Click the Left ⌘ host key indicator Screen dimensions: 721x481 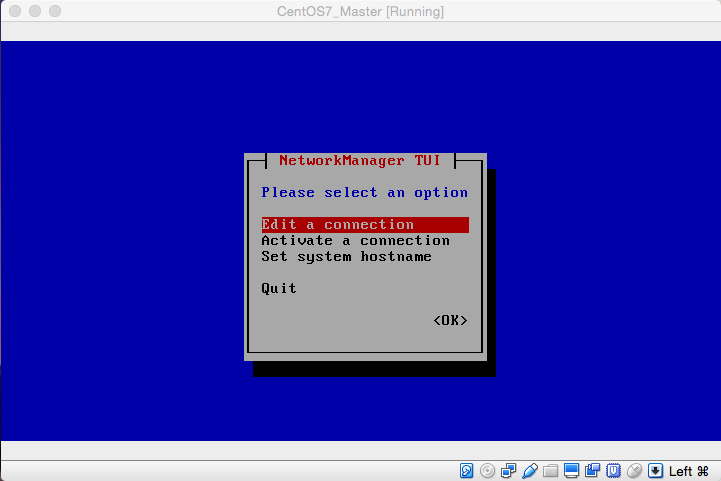[x=689, y=471]
